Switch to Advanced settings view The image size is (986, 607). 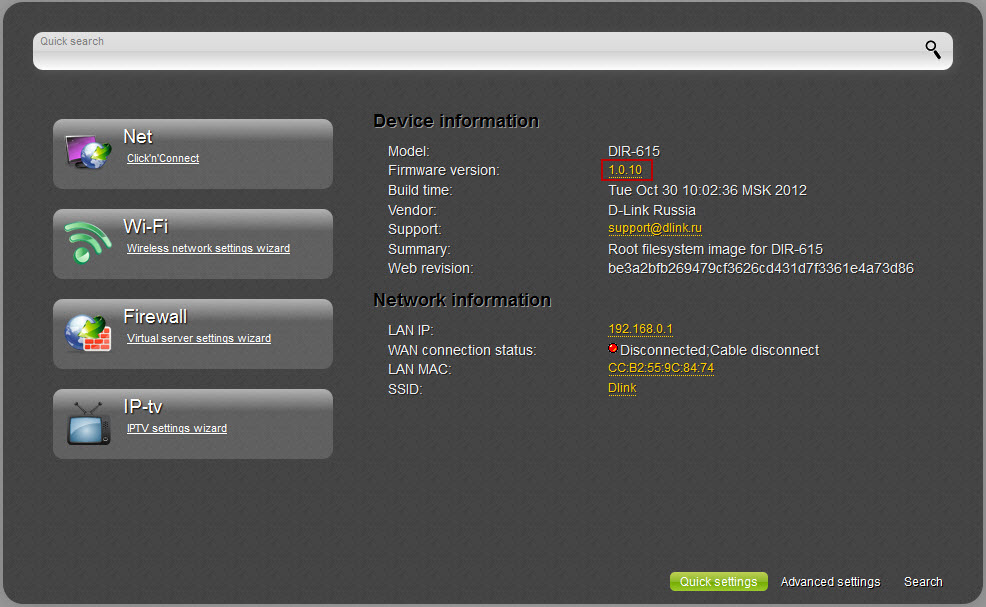point(830,582)
